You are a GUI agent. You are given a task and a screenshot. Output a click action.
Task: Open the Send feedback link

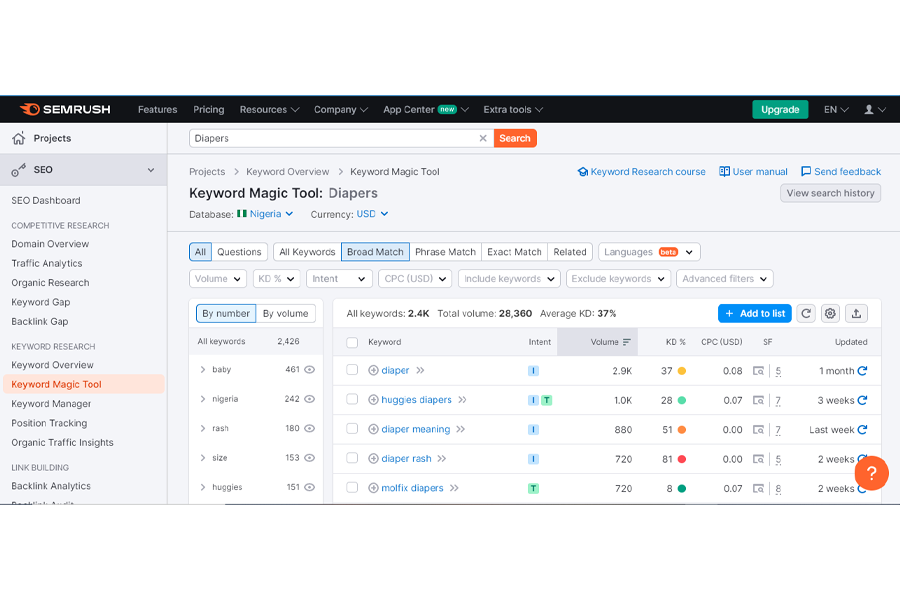841,172
